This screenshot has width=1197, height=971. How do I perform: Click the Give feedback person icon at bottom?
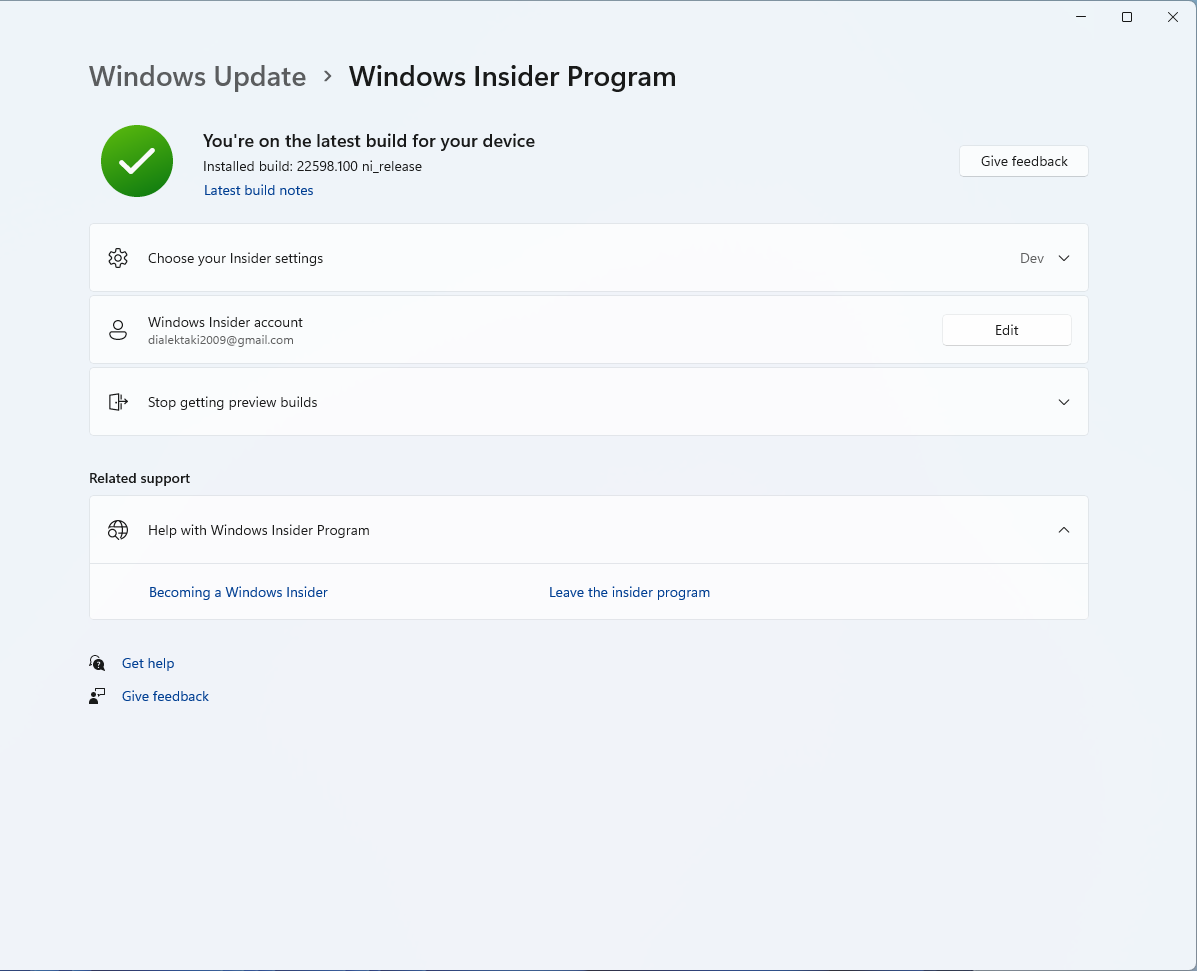point(97,695)
